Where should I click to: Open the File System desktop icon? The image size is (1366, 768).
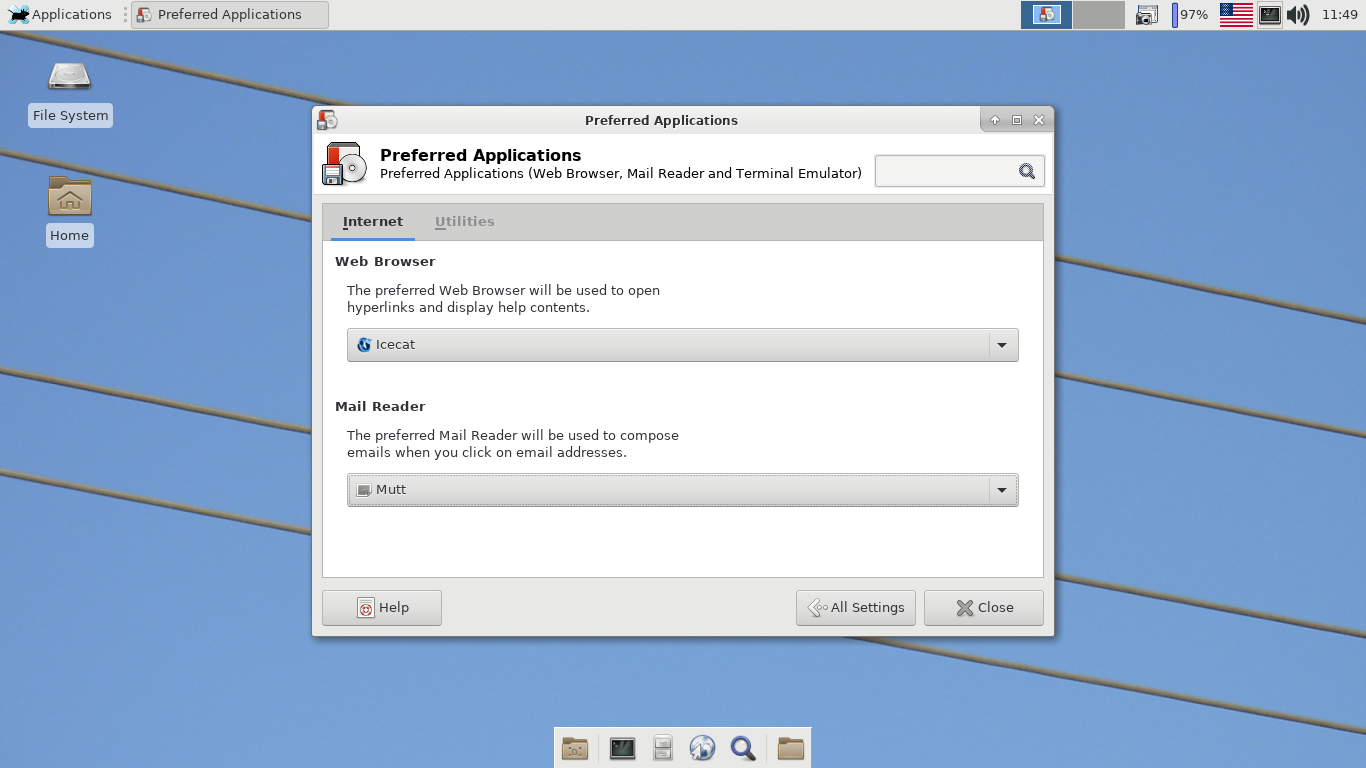[x=70, y=92]
